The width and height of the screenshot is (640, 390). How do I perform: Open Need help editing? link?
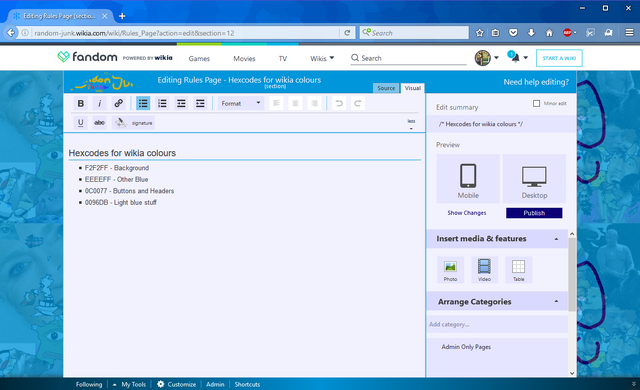point(536,82)
